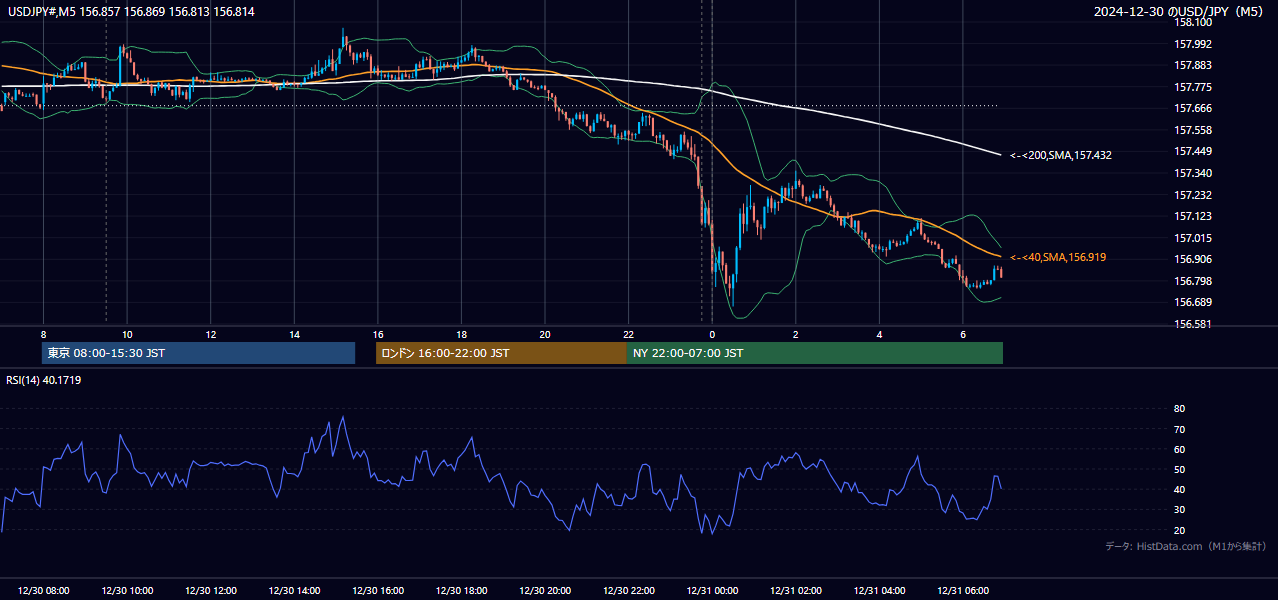Click RSI scale level 40
This screenshot has width=1278, height=600.
(1180, 489)
